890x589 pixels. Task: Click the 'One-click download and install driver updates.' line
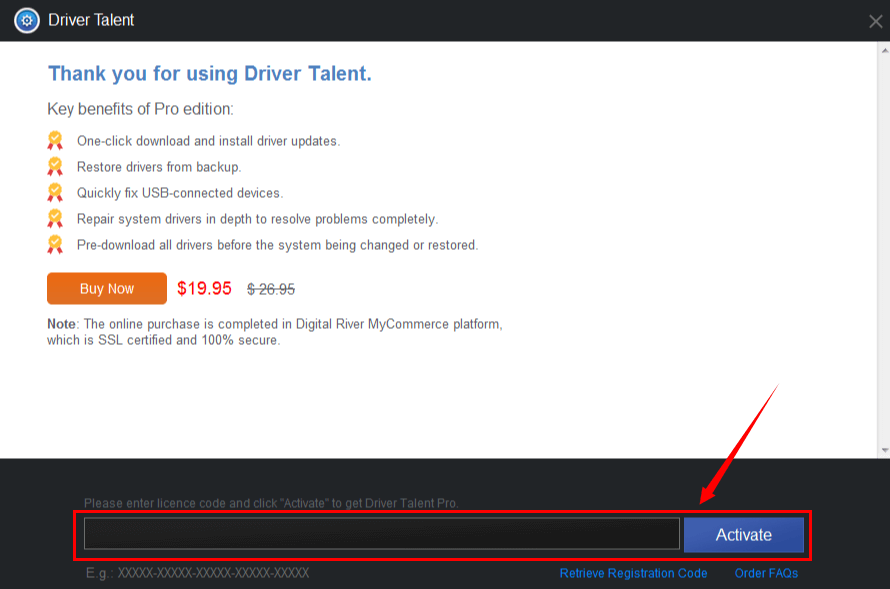(x=208, y=141)
